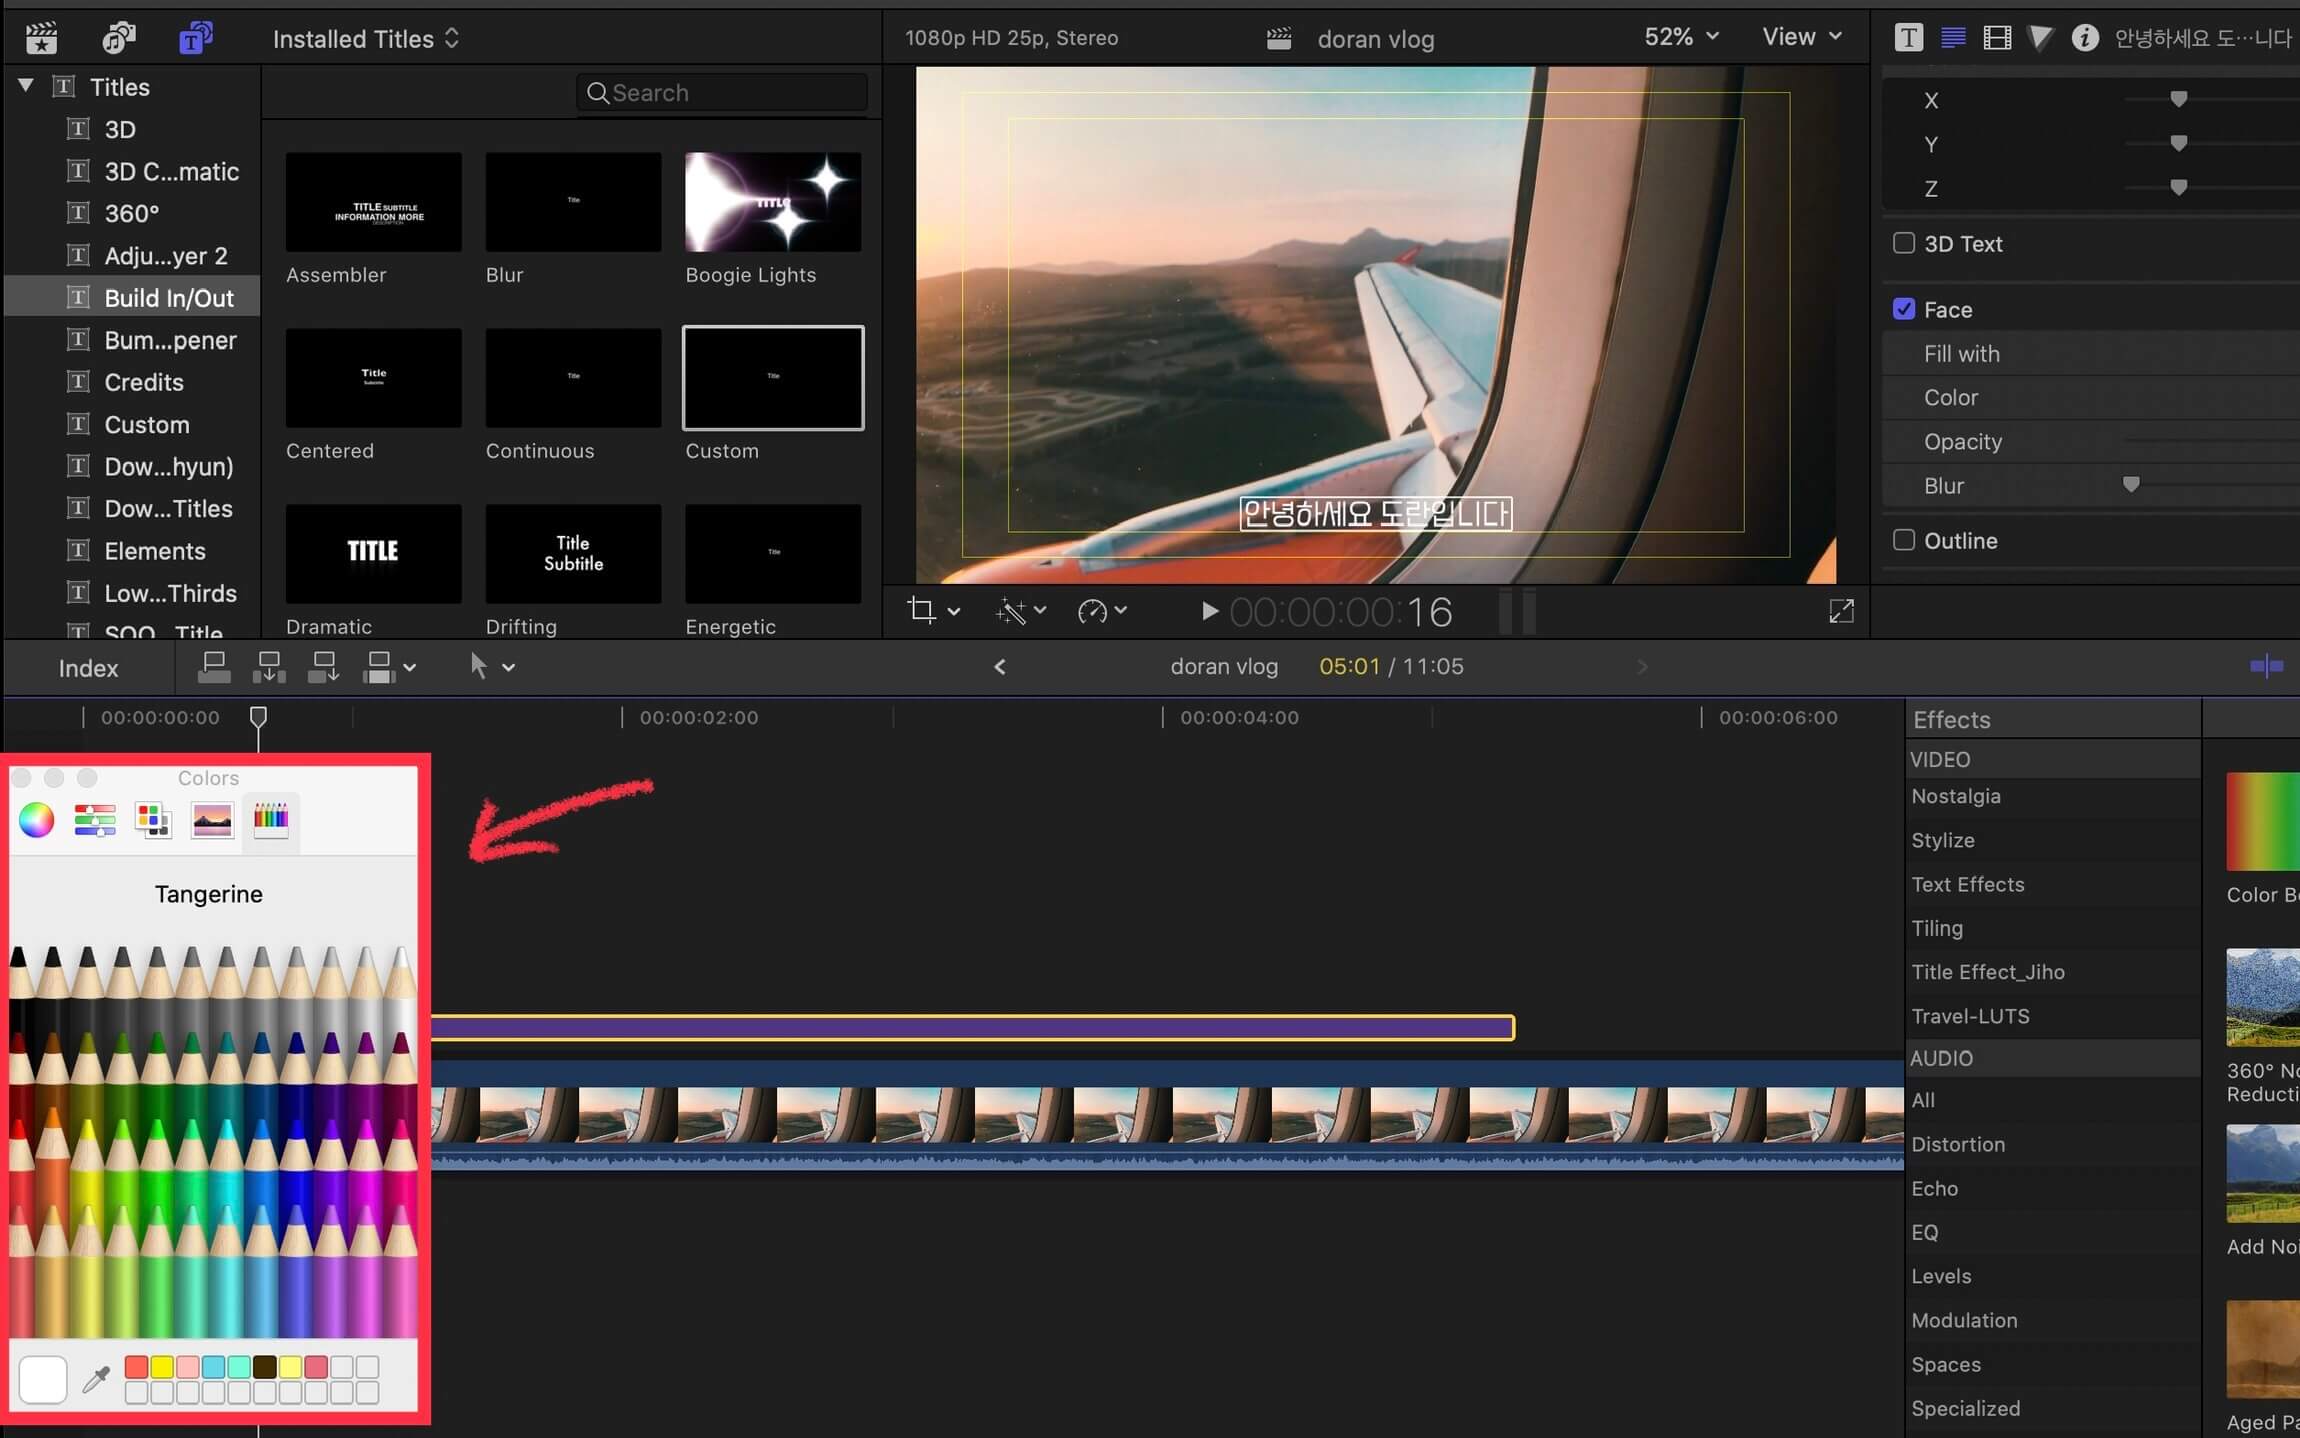This screenshot has width=2300, height=1438.
Task: Uncheck the Face checkbox
Action: pyautogui.click(x=1904, y=309)
